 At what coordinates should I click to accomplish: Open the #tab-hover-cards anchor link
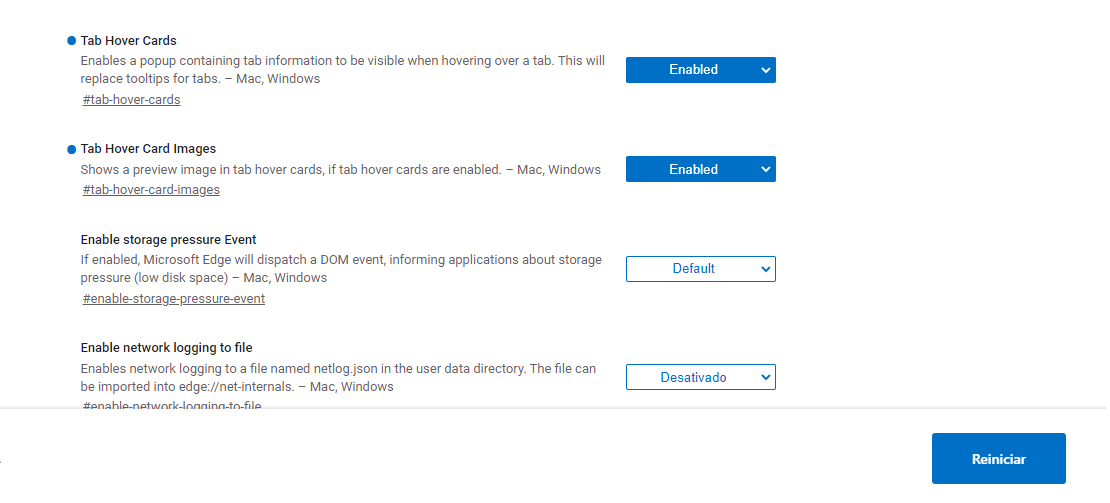tap(132, 100)
